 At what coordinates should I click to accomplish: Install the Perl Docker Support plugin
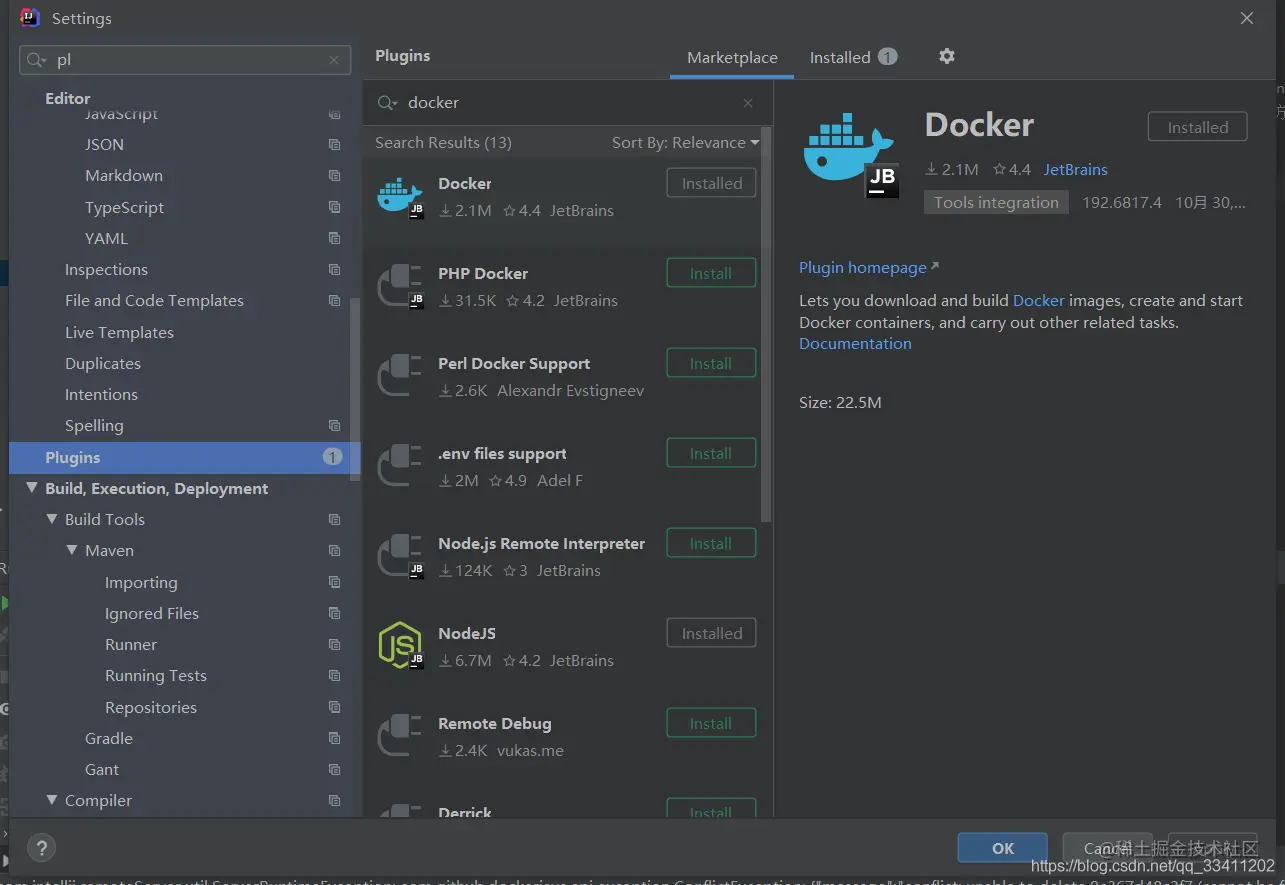point(711,363)
